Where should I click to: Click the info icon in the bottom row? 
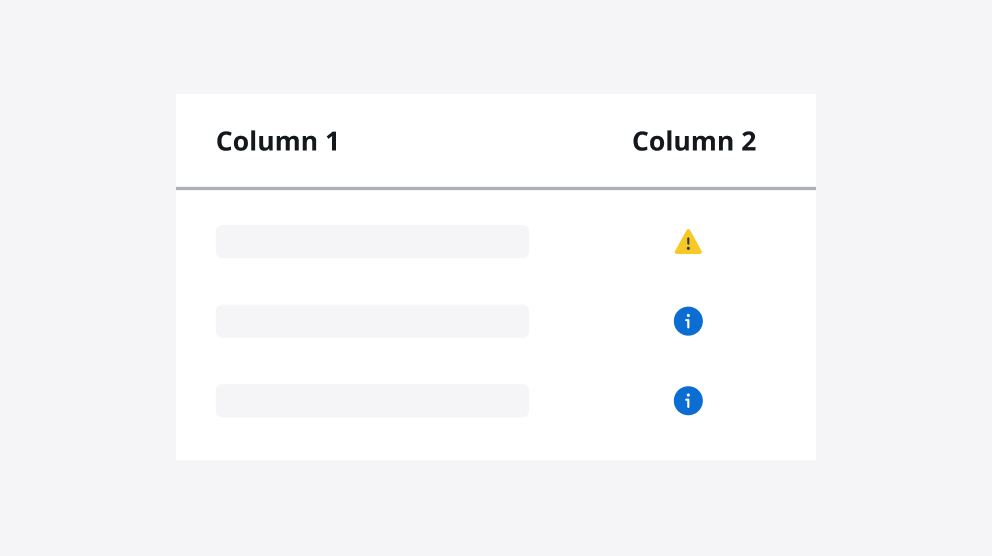688,401
